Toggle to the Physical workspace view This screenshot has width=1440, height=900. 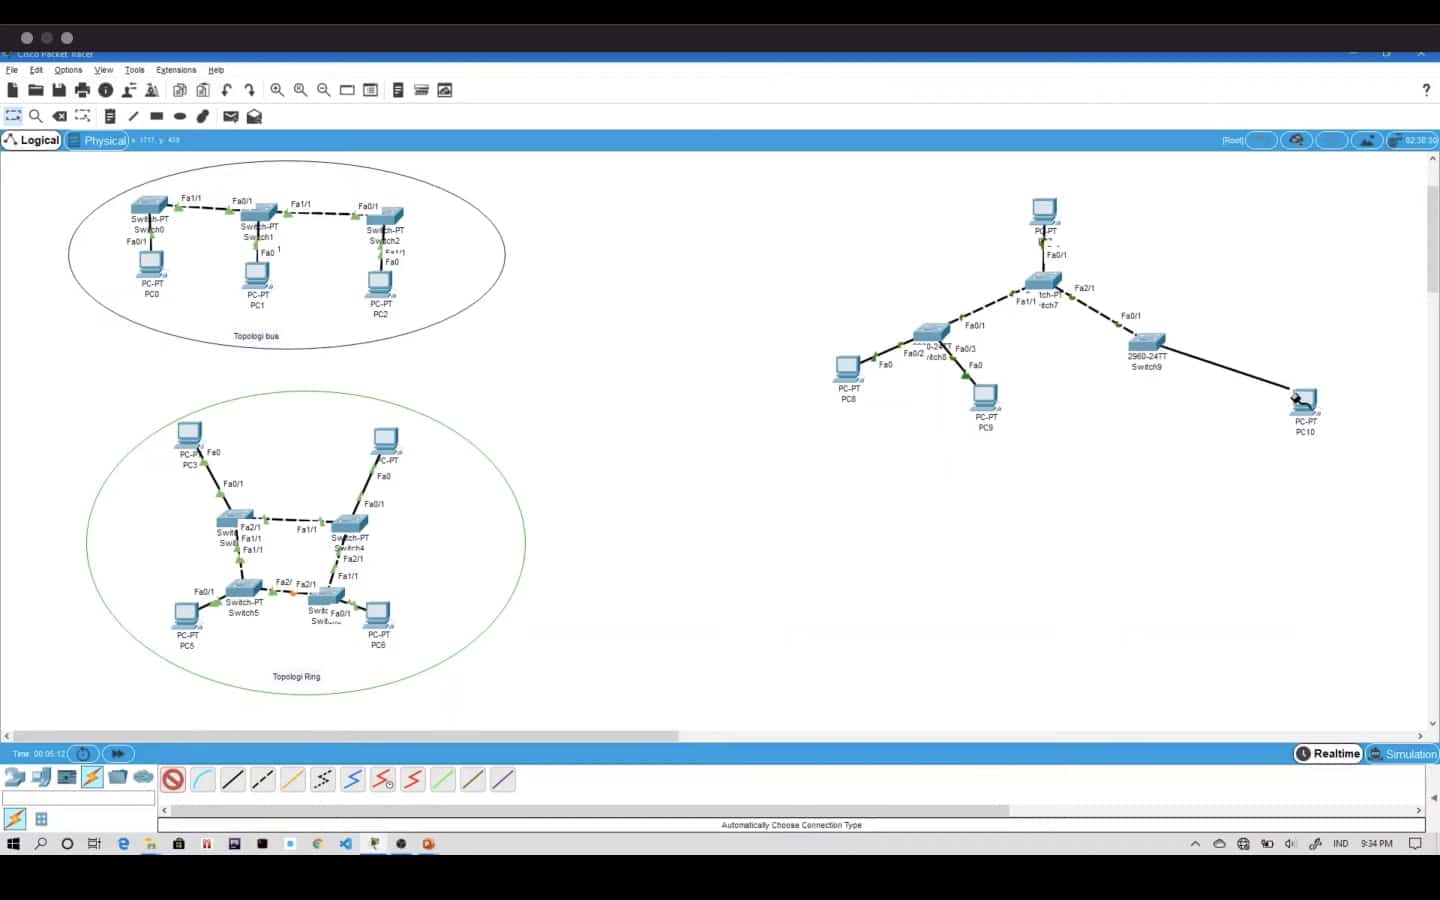pyautogui.click(x=98, y=141)
